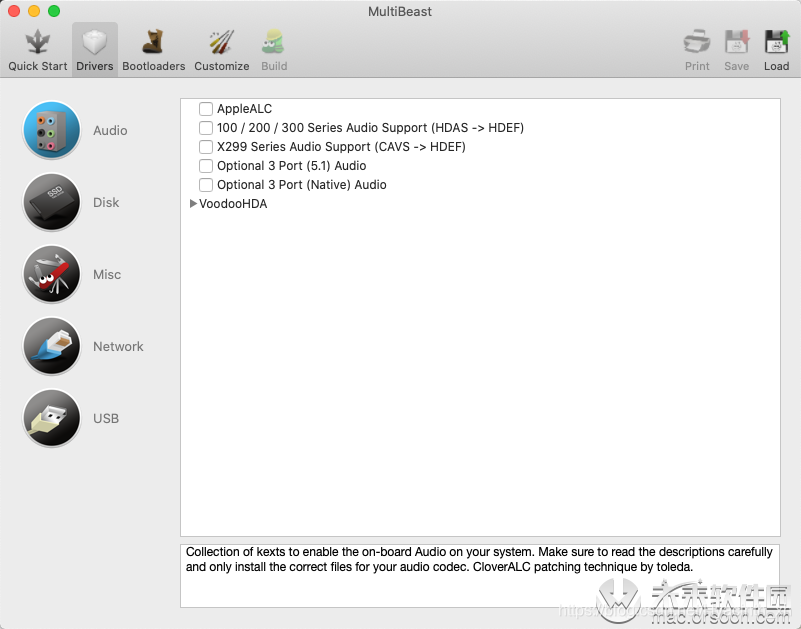Image resolution: width=801 pixels, height=629 pixels.
Task: Expand the VoodooHDA disclosure triangle
Action: pyautogui.click(x=193, y=203)
